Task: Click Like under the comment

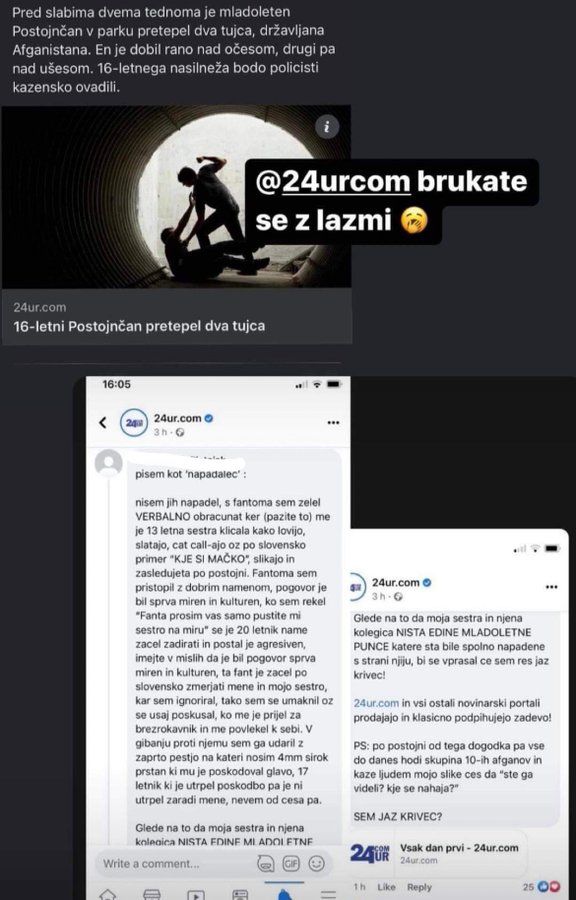Action: pos(386,887)
